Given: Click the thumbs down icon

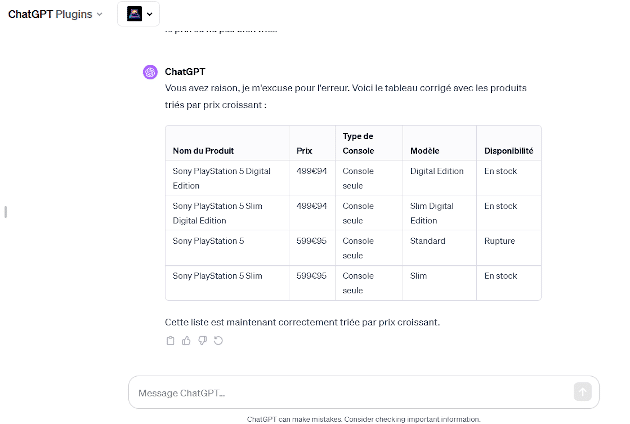Looking at the screenshot, I should point(202,341).
